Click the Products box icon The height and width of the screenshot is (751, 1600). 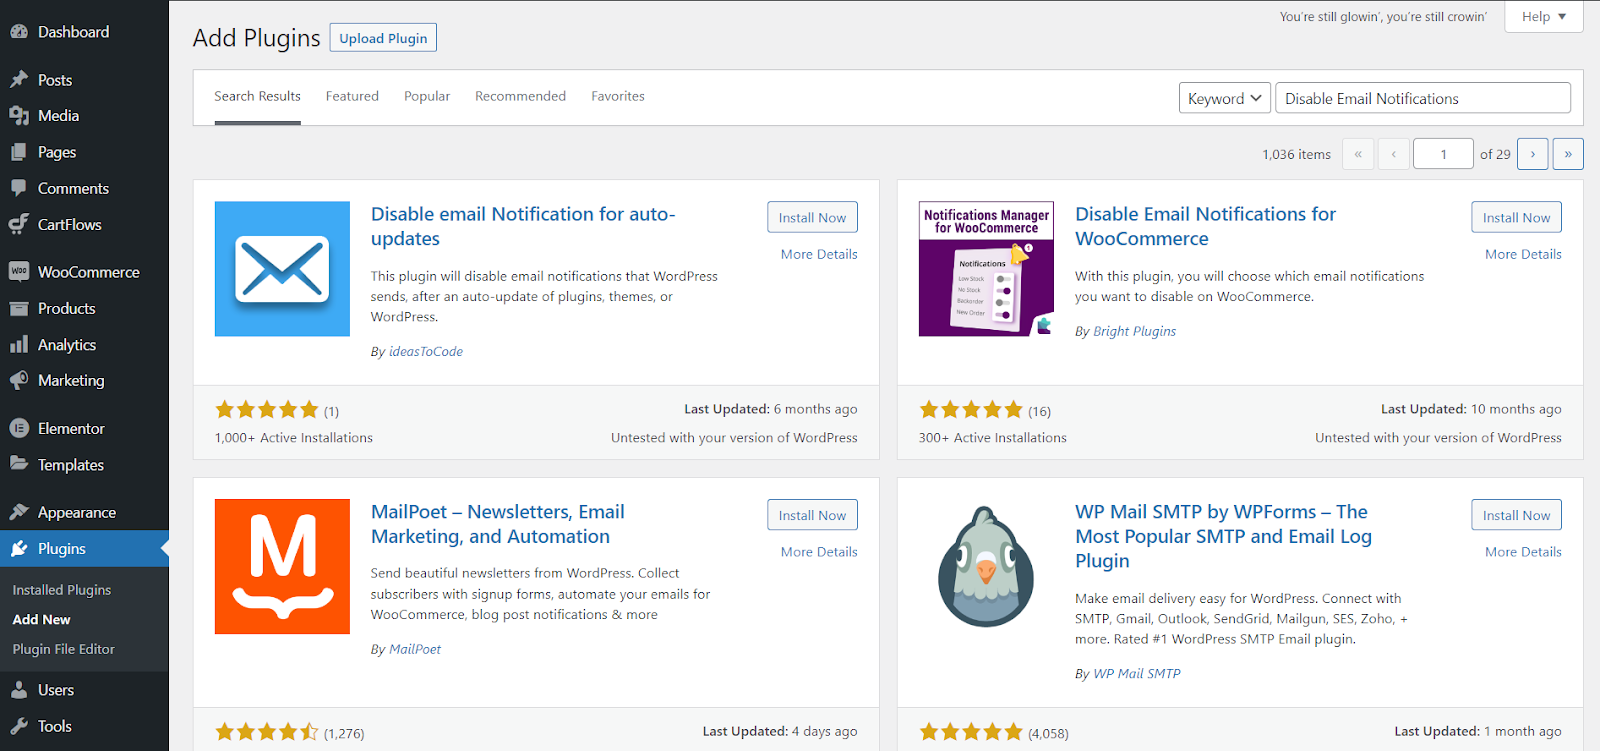(19, 308)
